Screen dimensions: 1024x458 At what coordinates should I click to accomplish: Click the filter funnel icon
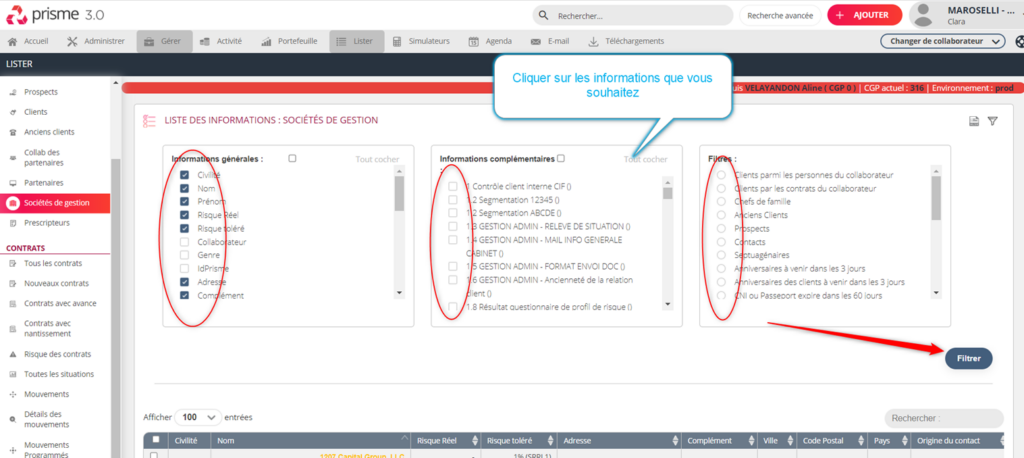[x=992, y=121]
